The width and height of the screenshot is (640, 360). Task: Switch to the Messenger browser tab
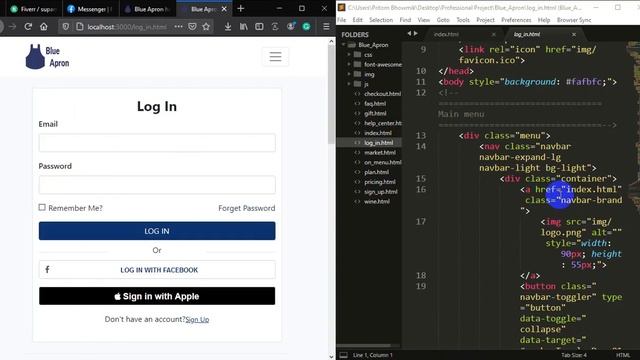90,9
